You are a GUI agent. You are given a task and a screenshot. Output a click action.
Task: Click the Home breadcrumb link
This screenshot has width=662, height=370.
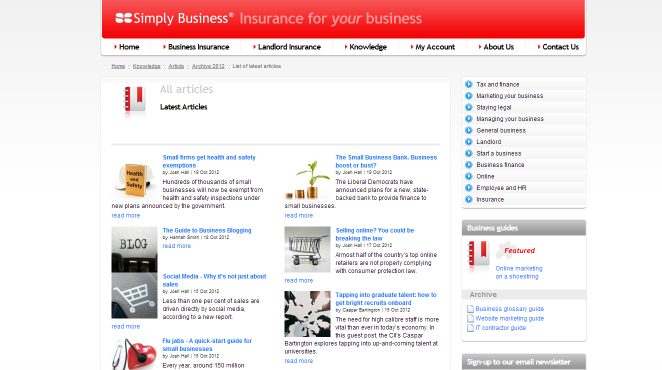pyautogui.click(x=118, y=66)
